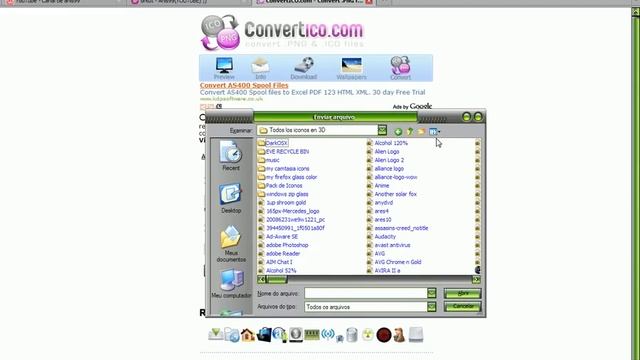Click the Convertico.com logo
The image size is (640, 360).
282,32
